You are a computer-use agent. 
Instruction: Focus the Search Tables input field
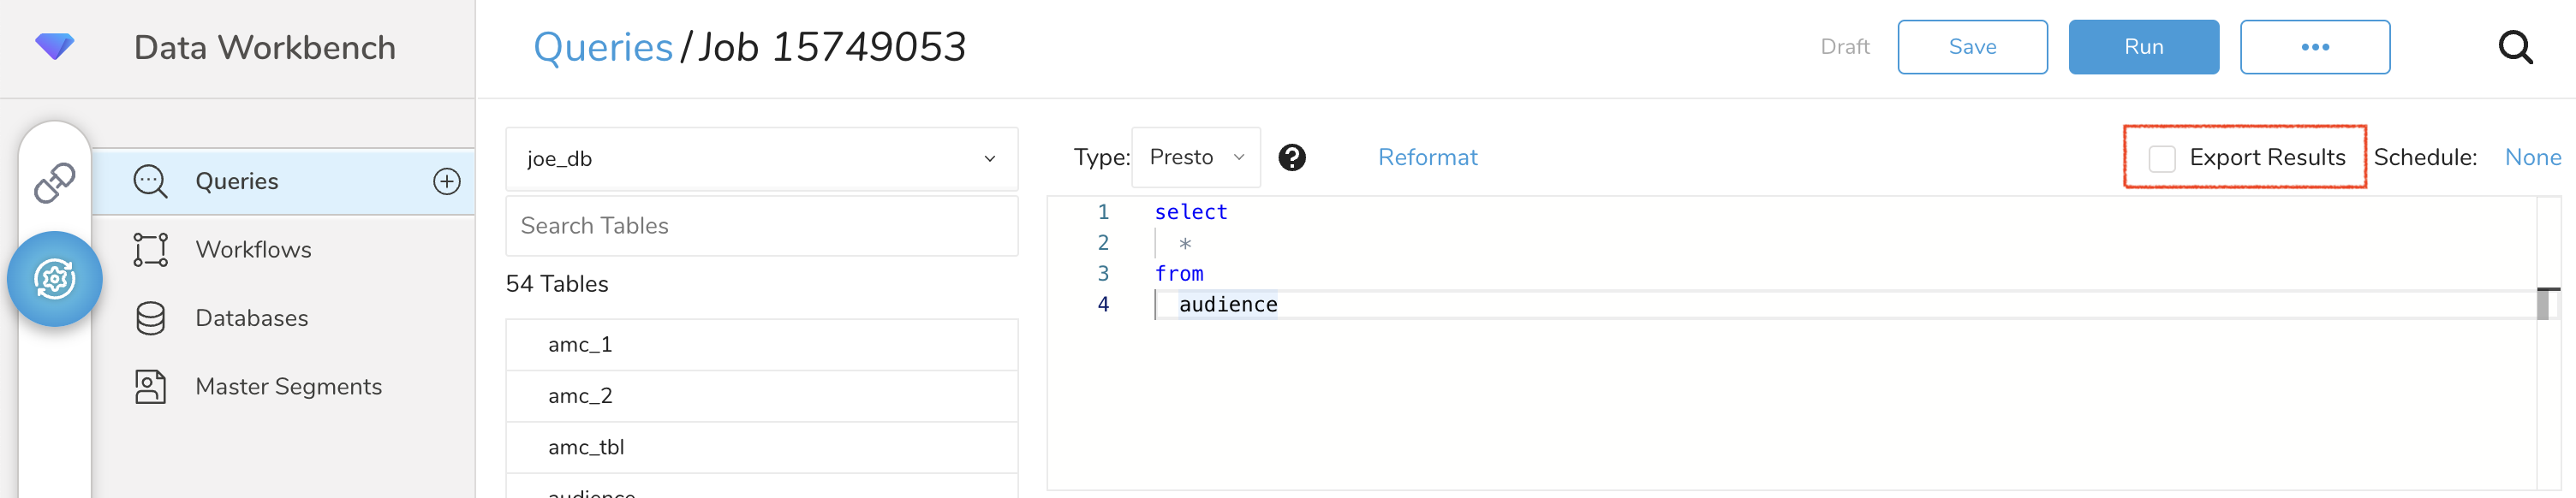tap(761, 226)
